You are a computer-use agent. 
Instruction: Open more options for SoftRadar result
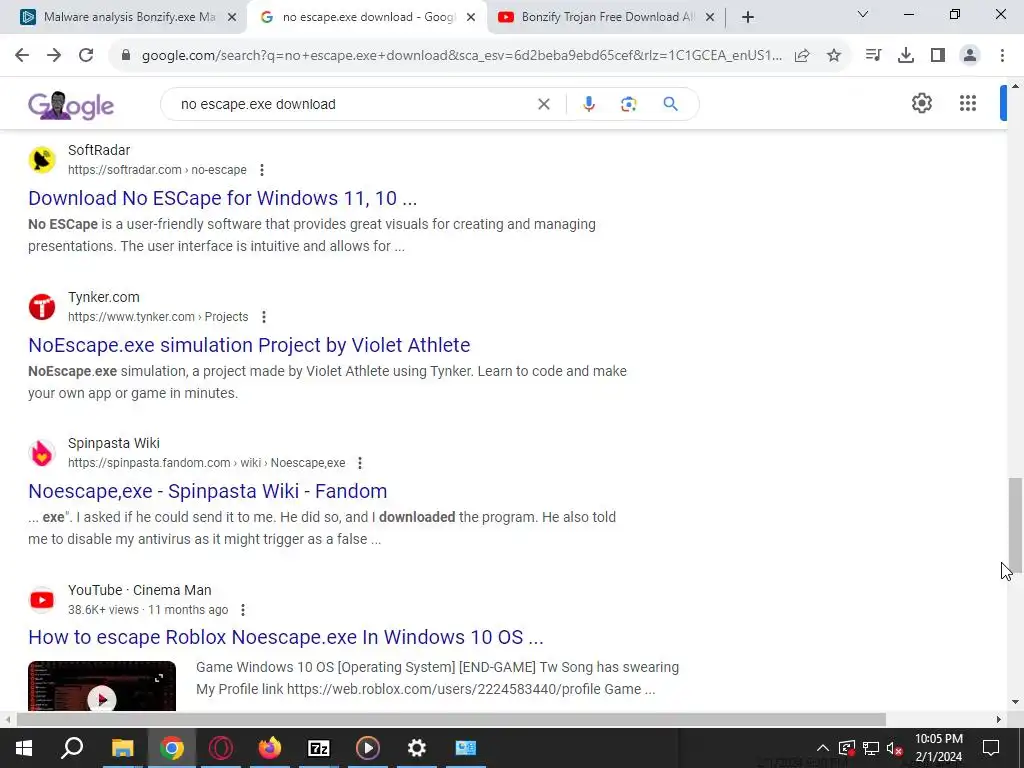pyautogui.click(x=262, y=170)
